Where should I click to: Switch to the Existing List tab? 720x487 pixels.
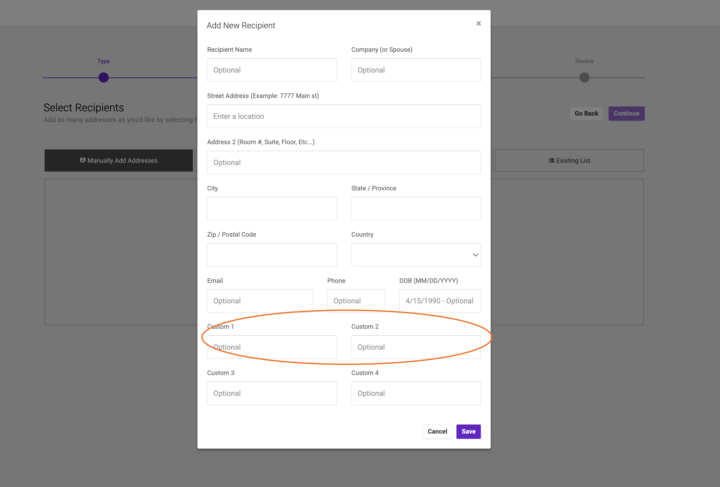pos(569,160)
